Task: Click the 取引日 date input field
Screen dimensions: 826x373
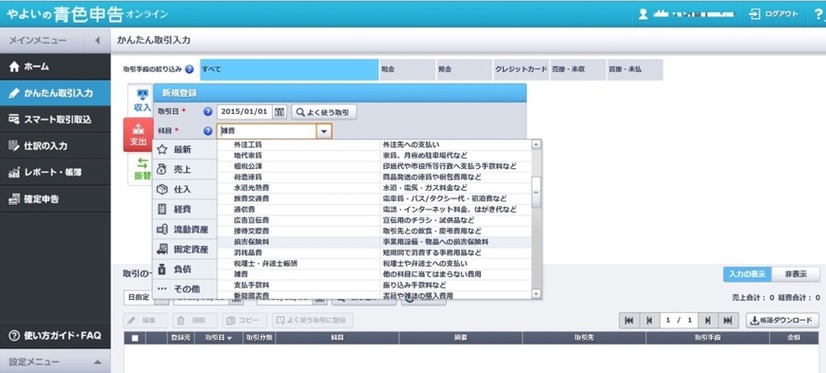Action: pos(245,112)
